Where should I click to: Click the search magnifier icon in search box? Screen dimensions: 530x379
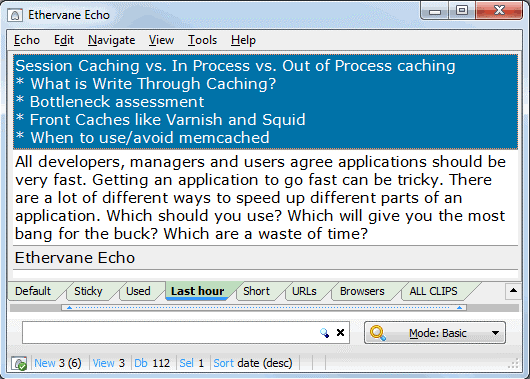point(324,333)
